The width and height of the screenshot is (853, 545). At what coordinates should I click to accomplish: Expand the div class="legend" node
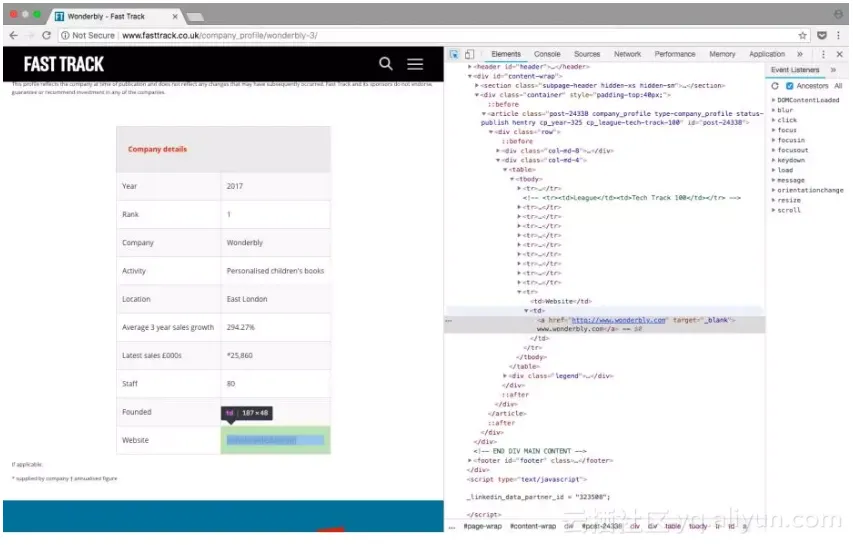click(x=505, y=376)
